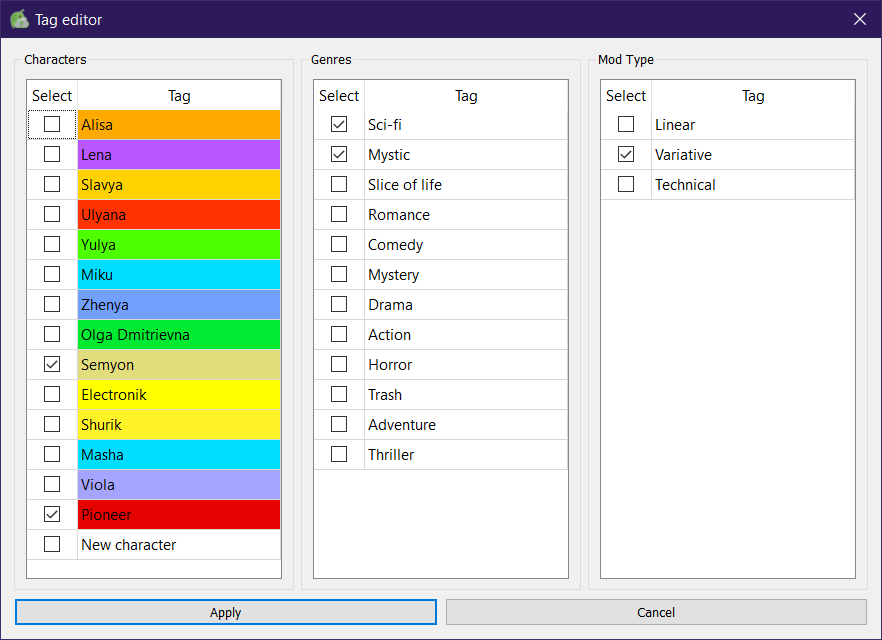Click the Variative tag text
This screenshot has width=882, height=640.
click(x=683, y=155)
